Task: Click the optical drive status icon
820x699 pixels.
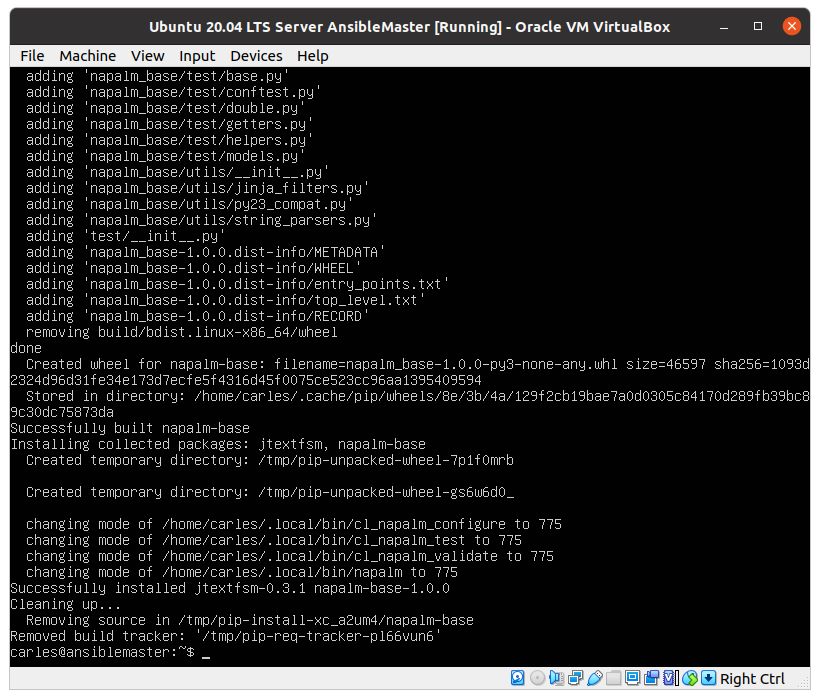Action: point(538,678)
